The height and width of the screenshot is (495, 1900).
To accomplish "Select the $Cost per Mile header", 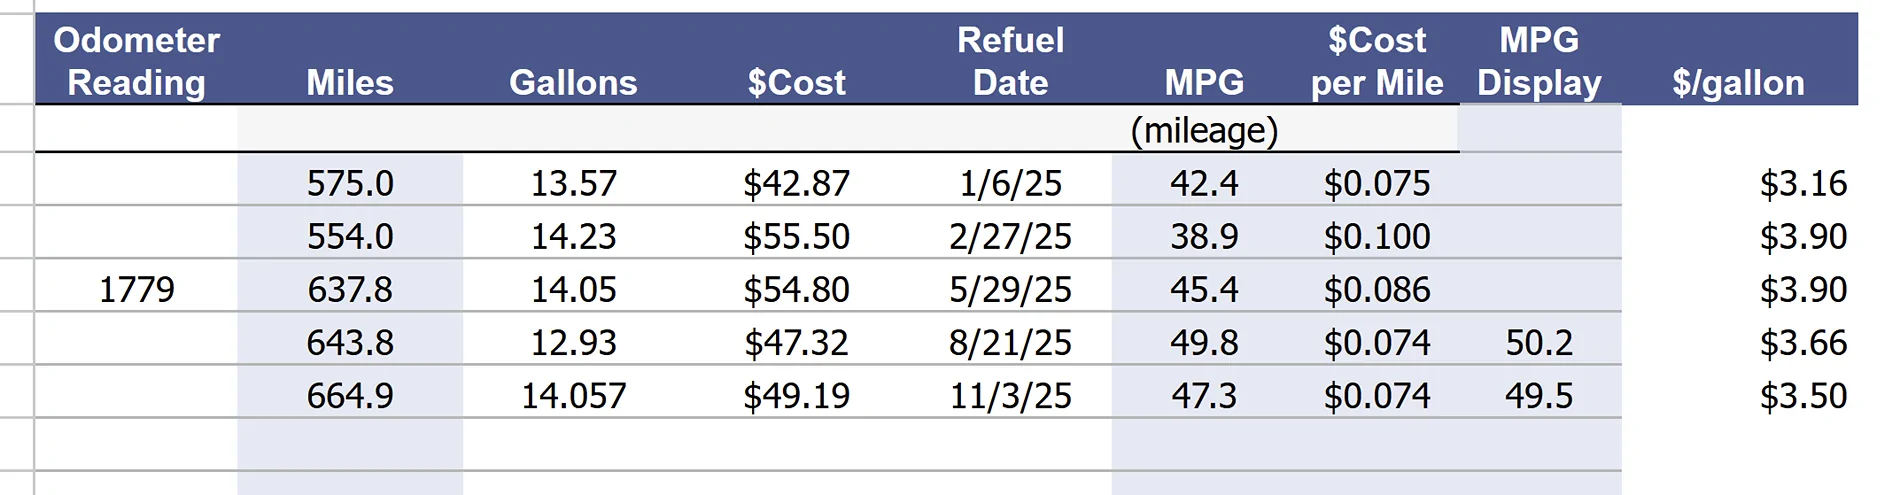I will (1377, 60).
